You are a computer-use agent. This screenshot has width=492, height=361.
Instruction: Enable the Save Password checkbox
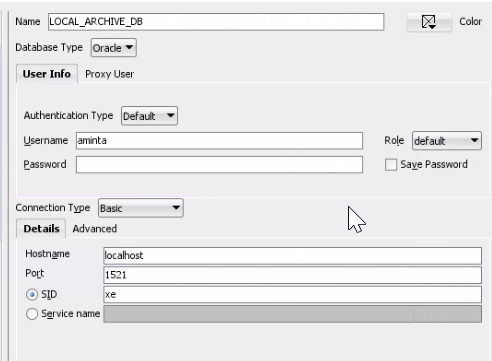pos(391,165)
